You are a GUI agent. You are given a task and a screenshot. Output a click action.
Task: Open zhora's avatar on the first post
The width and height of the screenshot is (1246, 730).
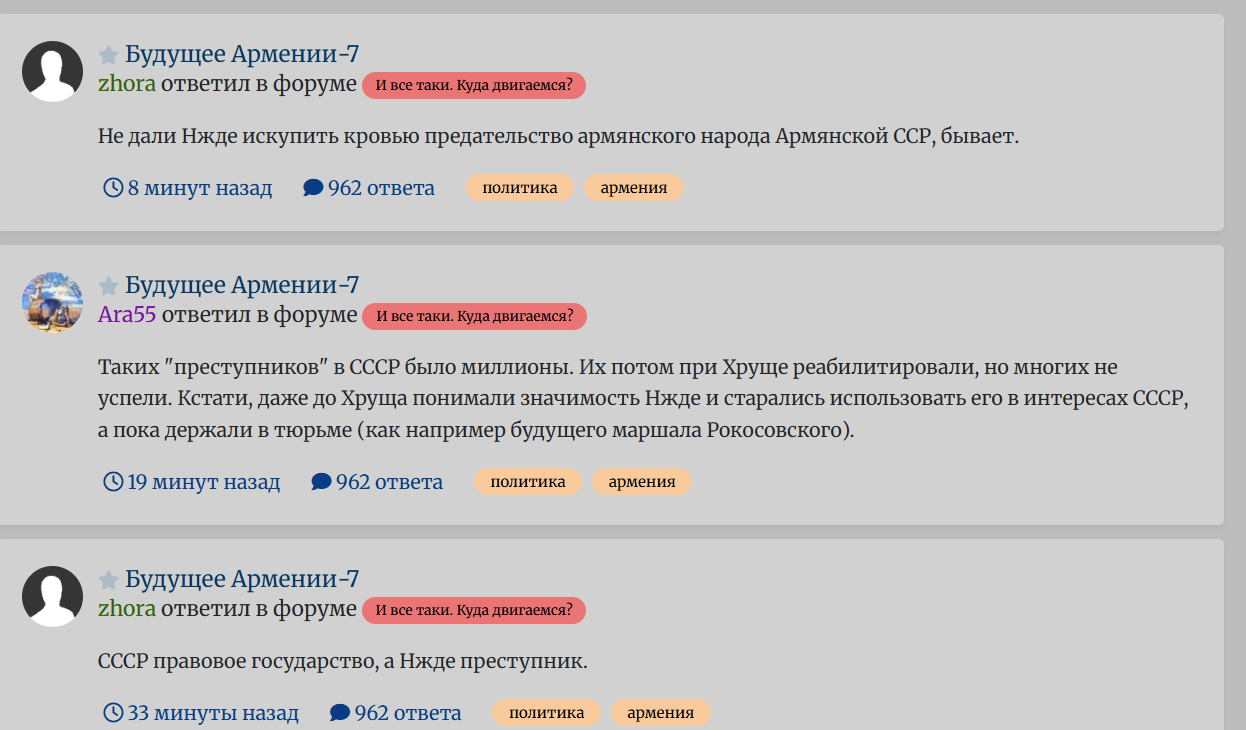pos(50,70)
